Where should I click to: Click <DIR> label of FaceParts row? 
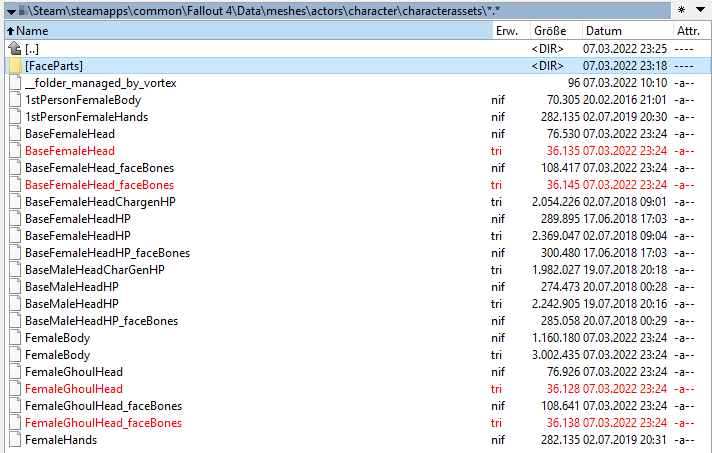tap(548, 66)
